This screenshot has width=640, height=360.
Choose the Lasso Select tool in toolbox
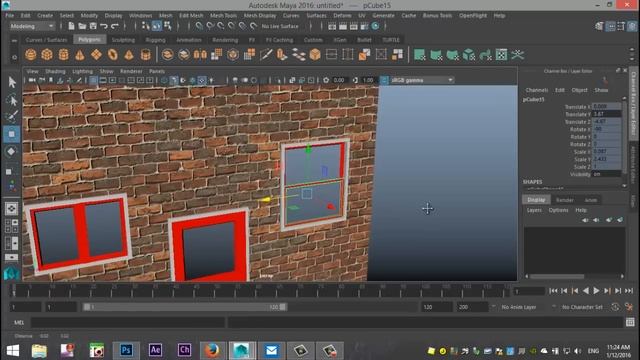[x=12, y=100]
